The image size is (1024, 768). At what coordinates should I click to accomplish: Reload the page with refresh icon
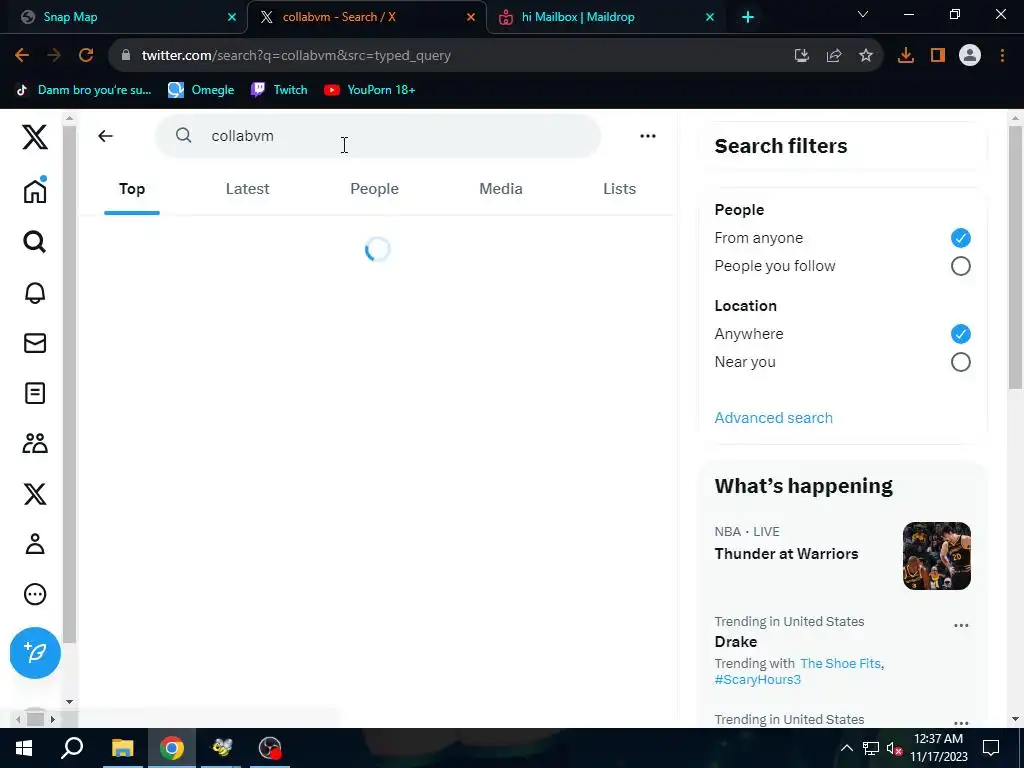[86, 56]
